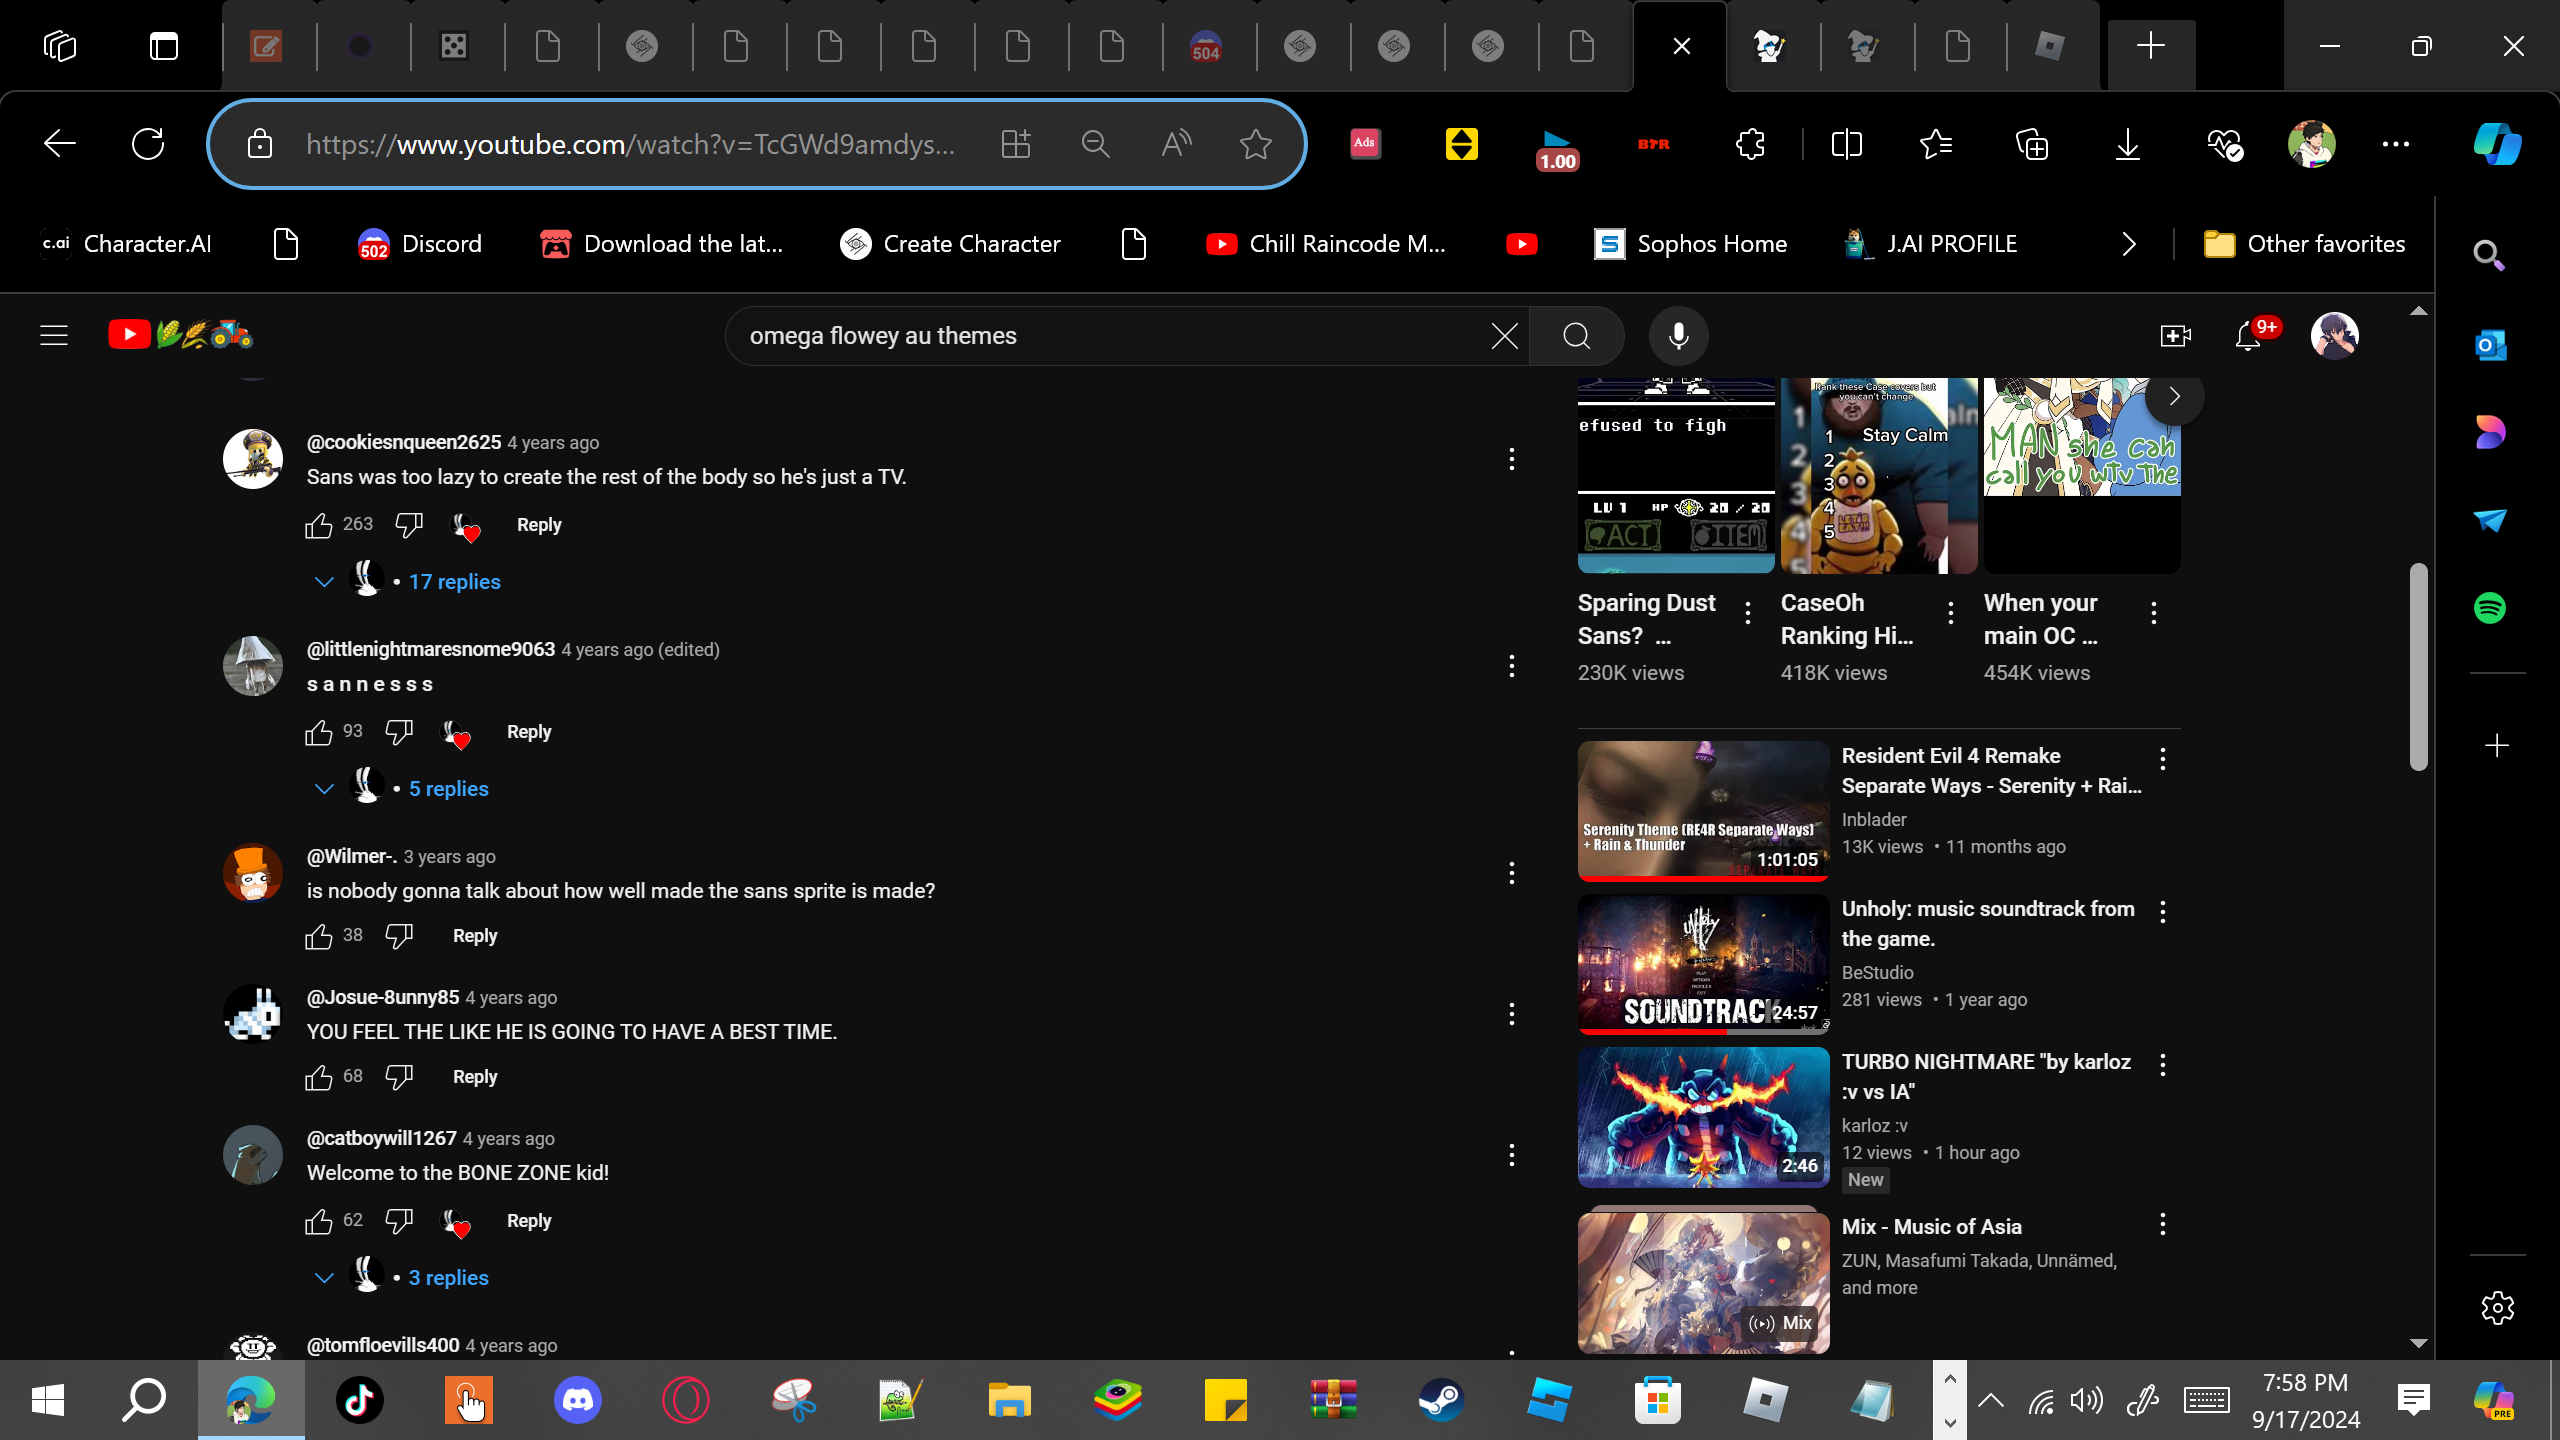Dislike the @Wilmer-. comment

pos(399,936)
